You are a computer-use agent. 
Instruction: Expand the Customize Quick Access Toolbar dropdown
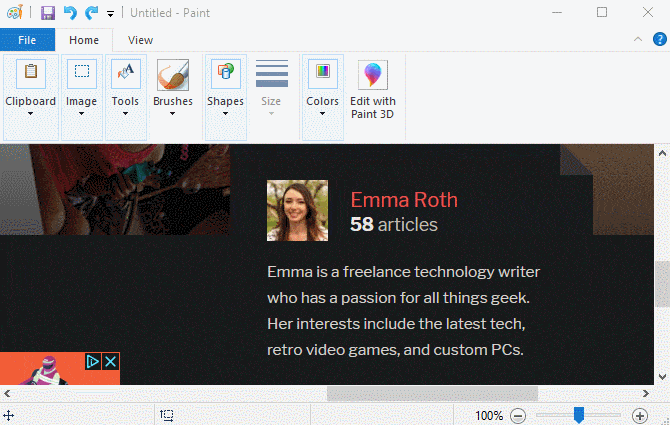[x=110, y=14]
